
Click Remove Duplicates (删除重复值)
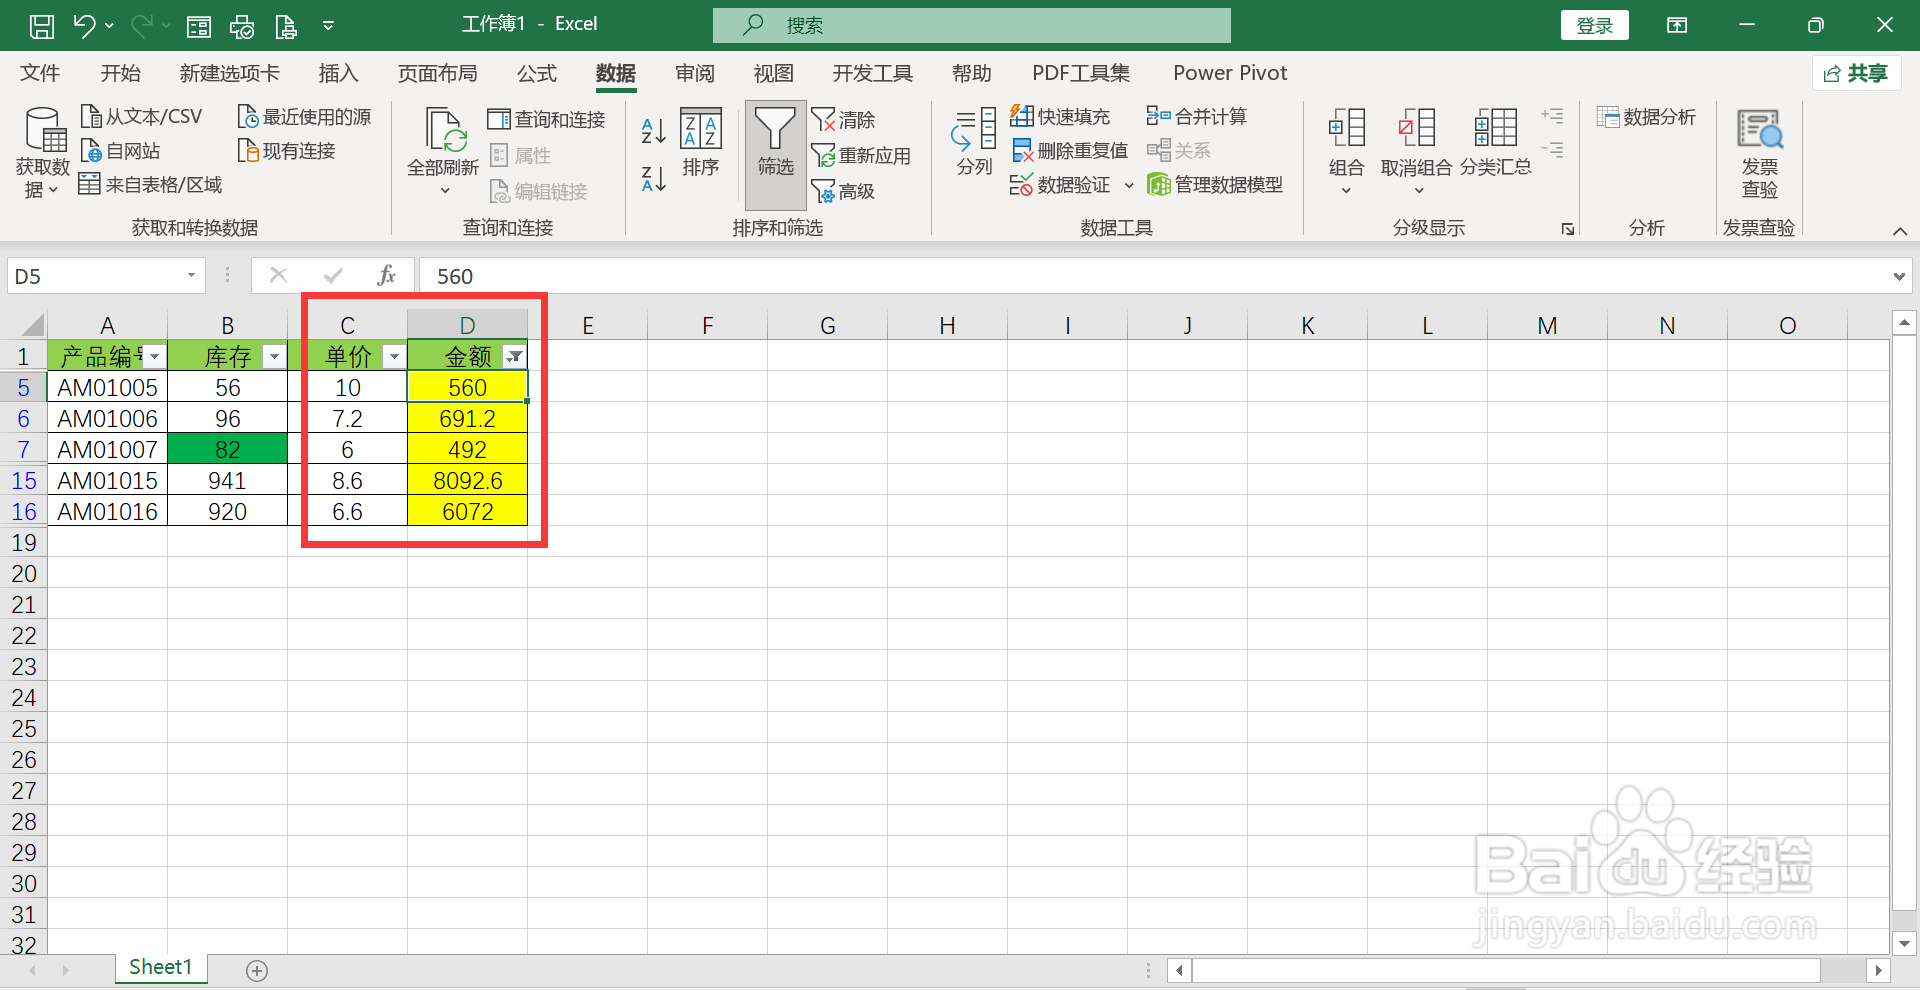[x=1069, y=151]
